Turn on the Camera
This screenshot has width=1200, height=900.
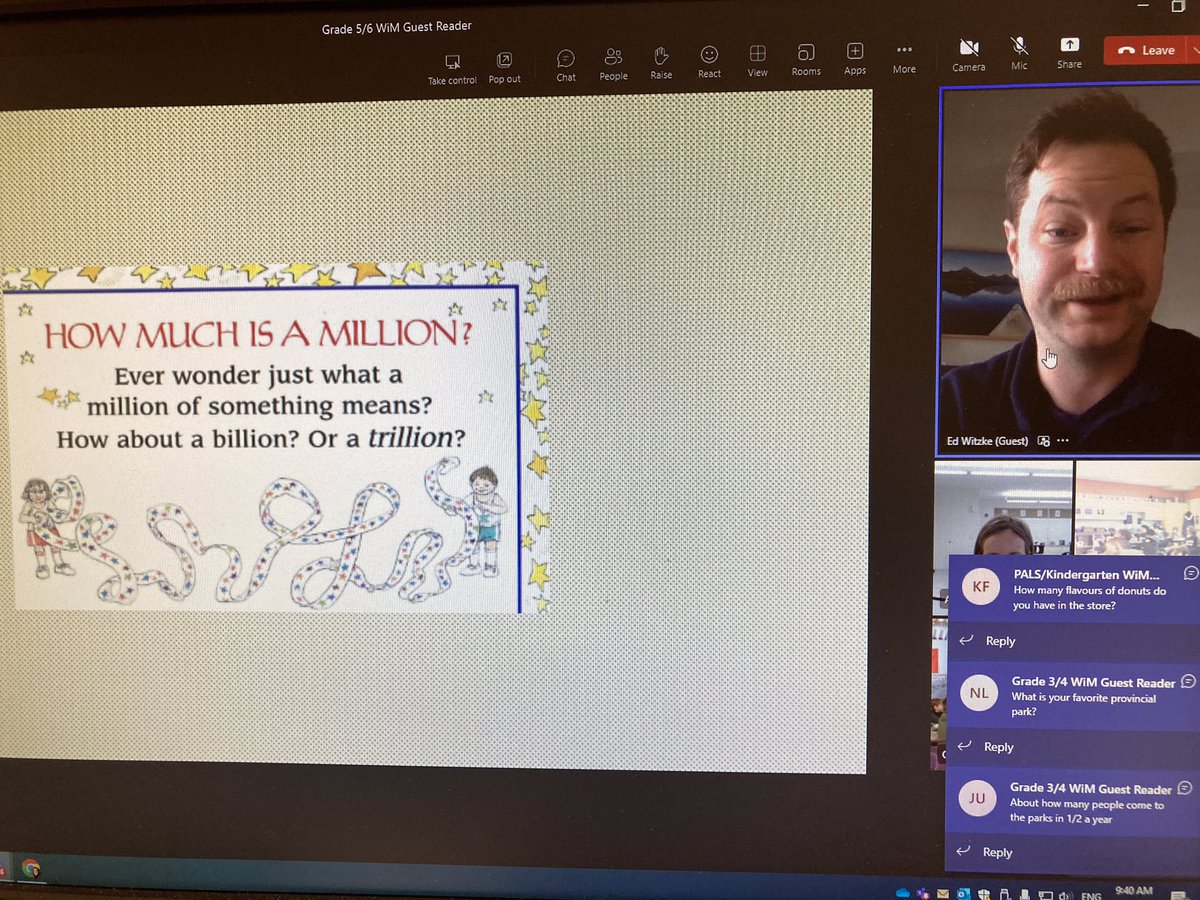[x=968, y=55]
